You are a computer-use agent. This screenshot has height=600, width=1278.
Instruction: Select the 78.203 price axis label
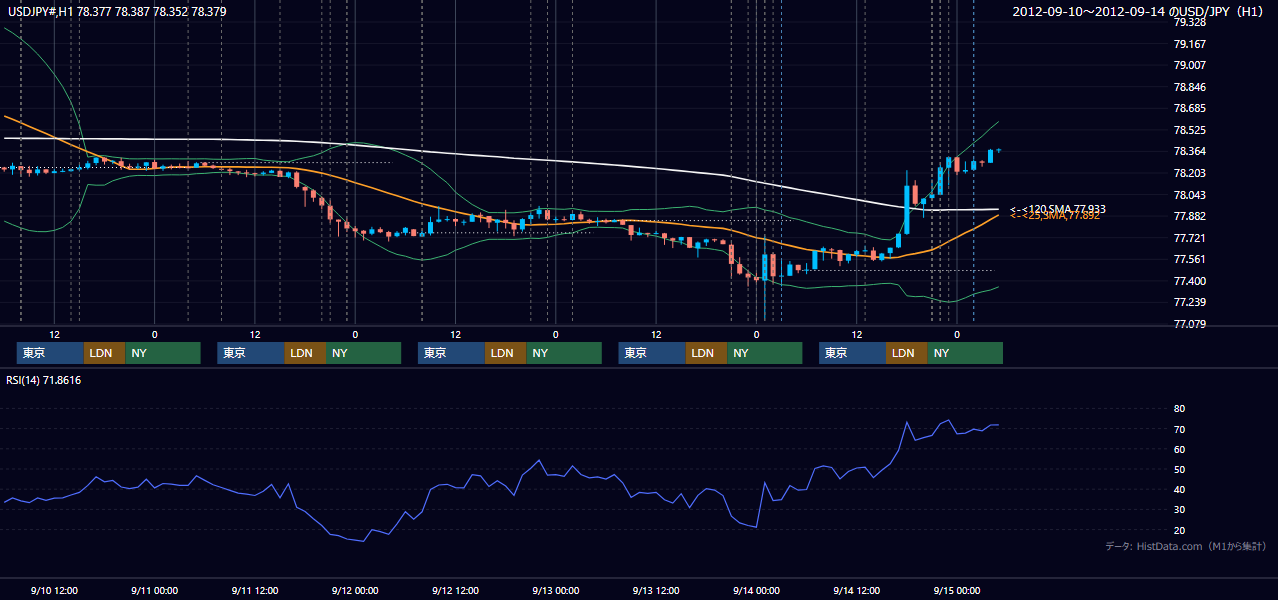click(1189, 173)
